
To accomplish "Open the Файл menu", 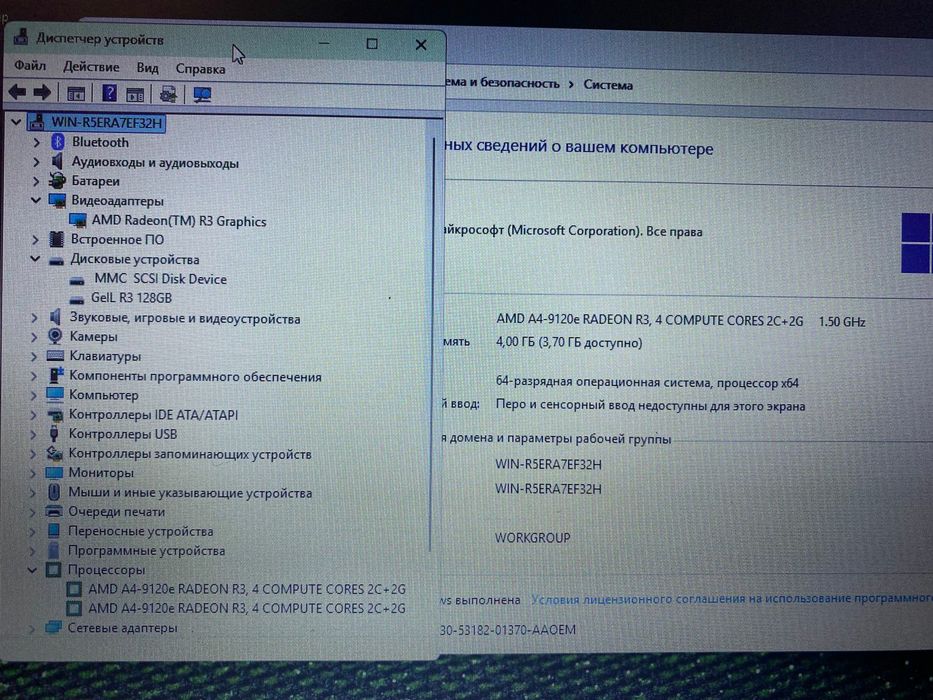I will pyautogui.click(x=30, y=65).
